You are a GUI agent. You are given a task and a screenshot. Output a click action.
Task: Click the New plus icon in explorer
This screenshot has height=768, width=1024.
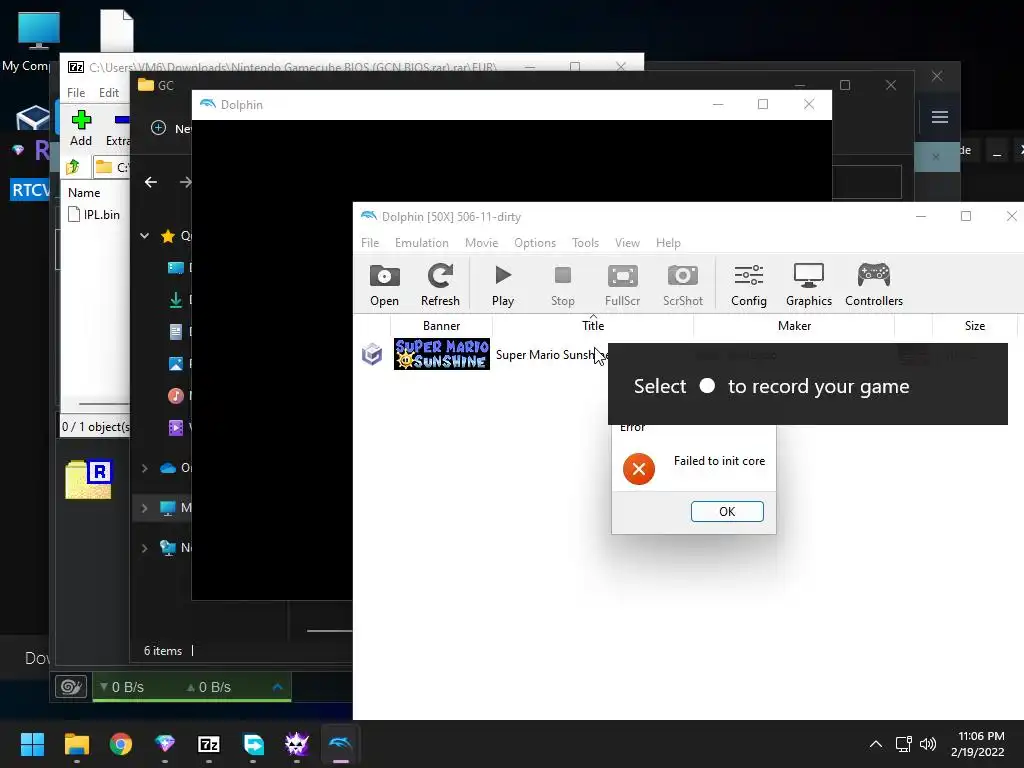pos(159,127)
